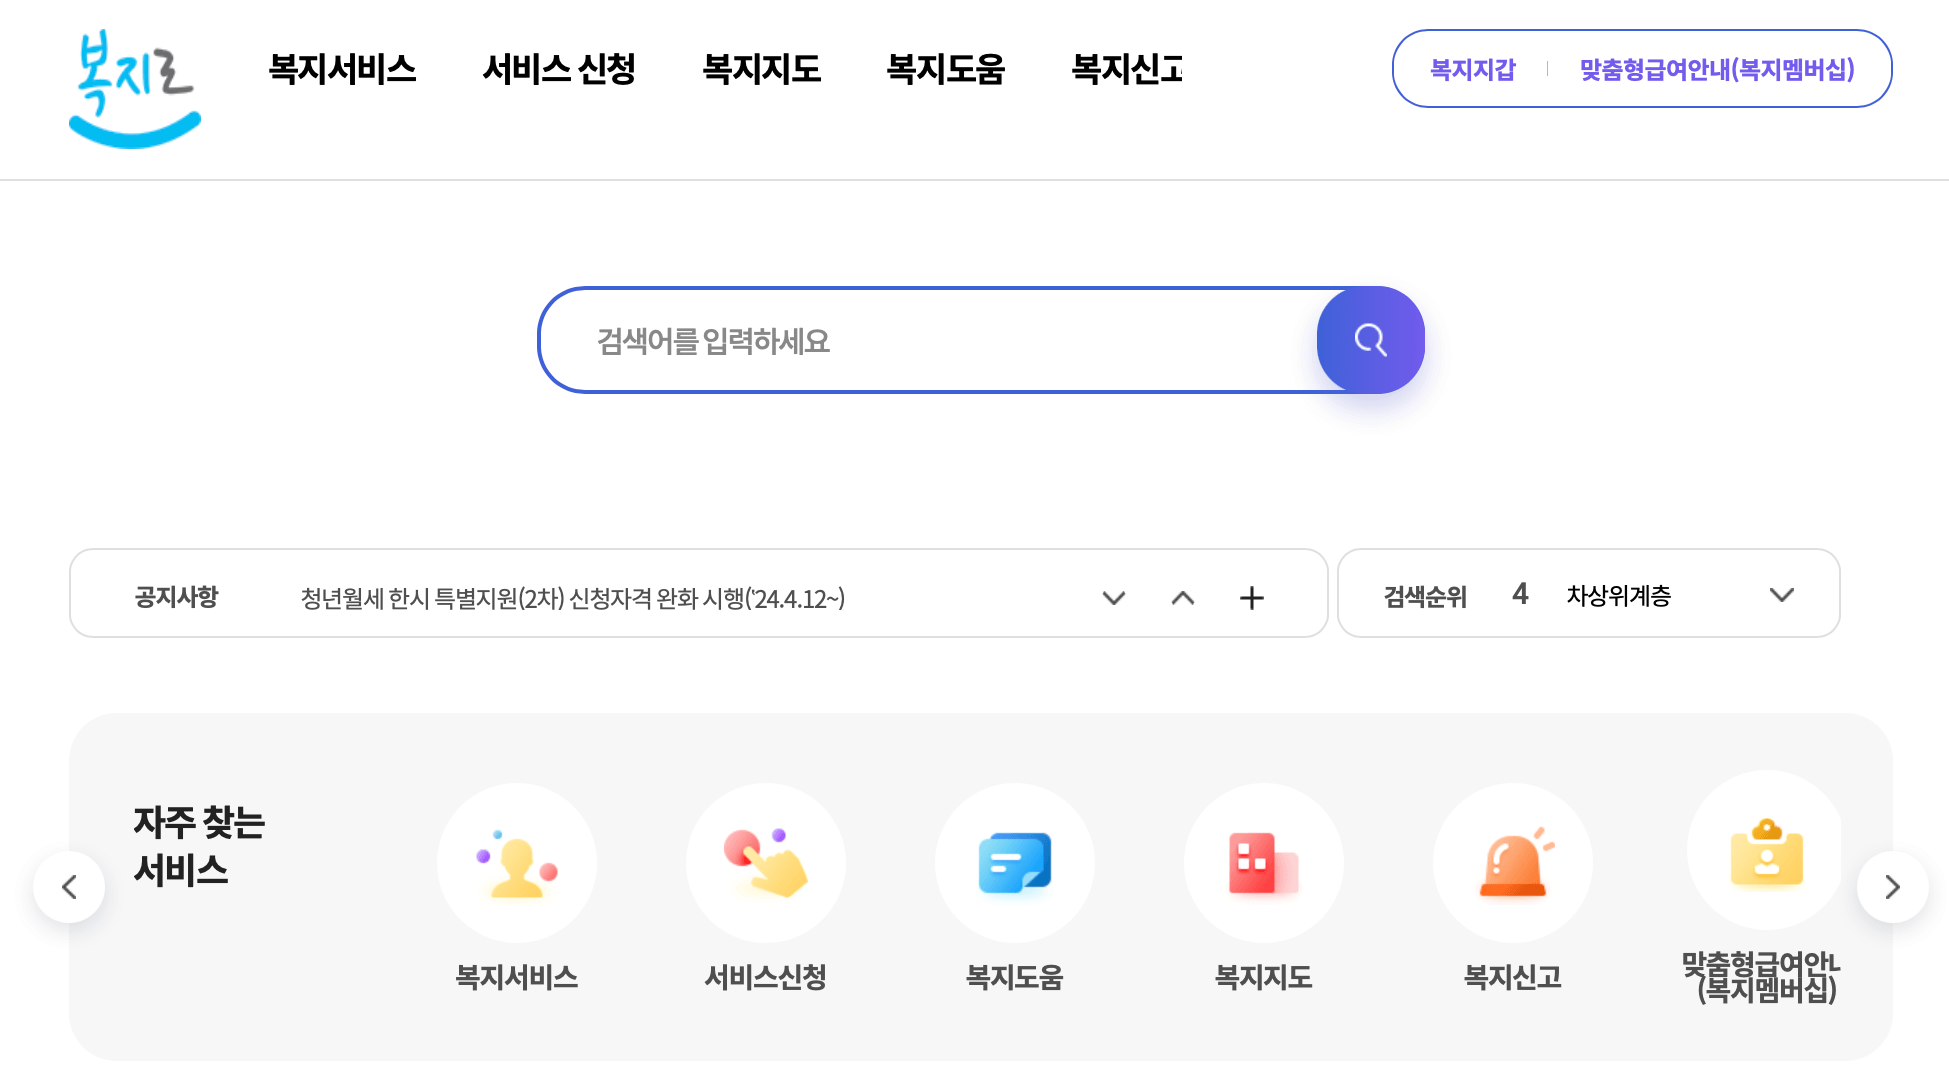The height and width of the screenshot is (1086, 1949).
Task: Select the 복지서비스 person icon
Action: click(x=516, y=863)
